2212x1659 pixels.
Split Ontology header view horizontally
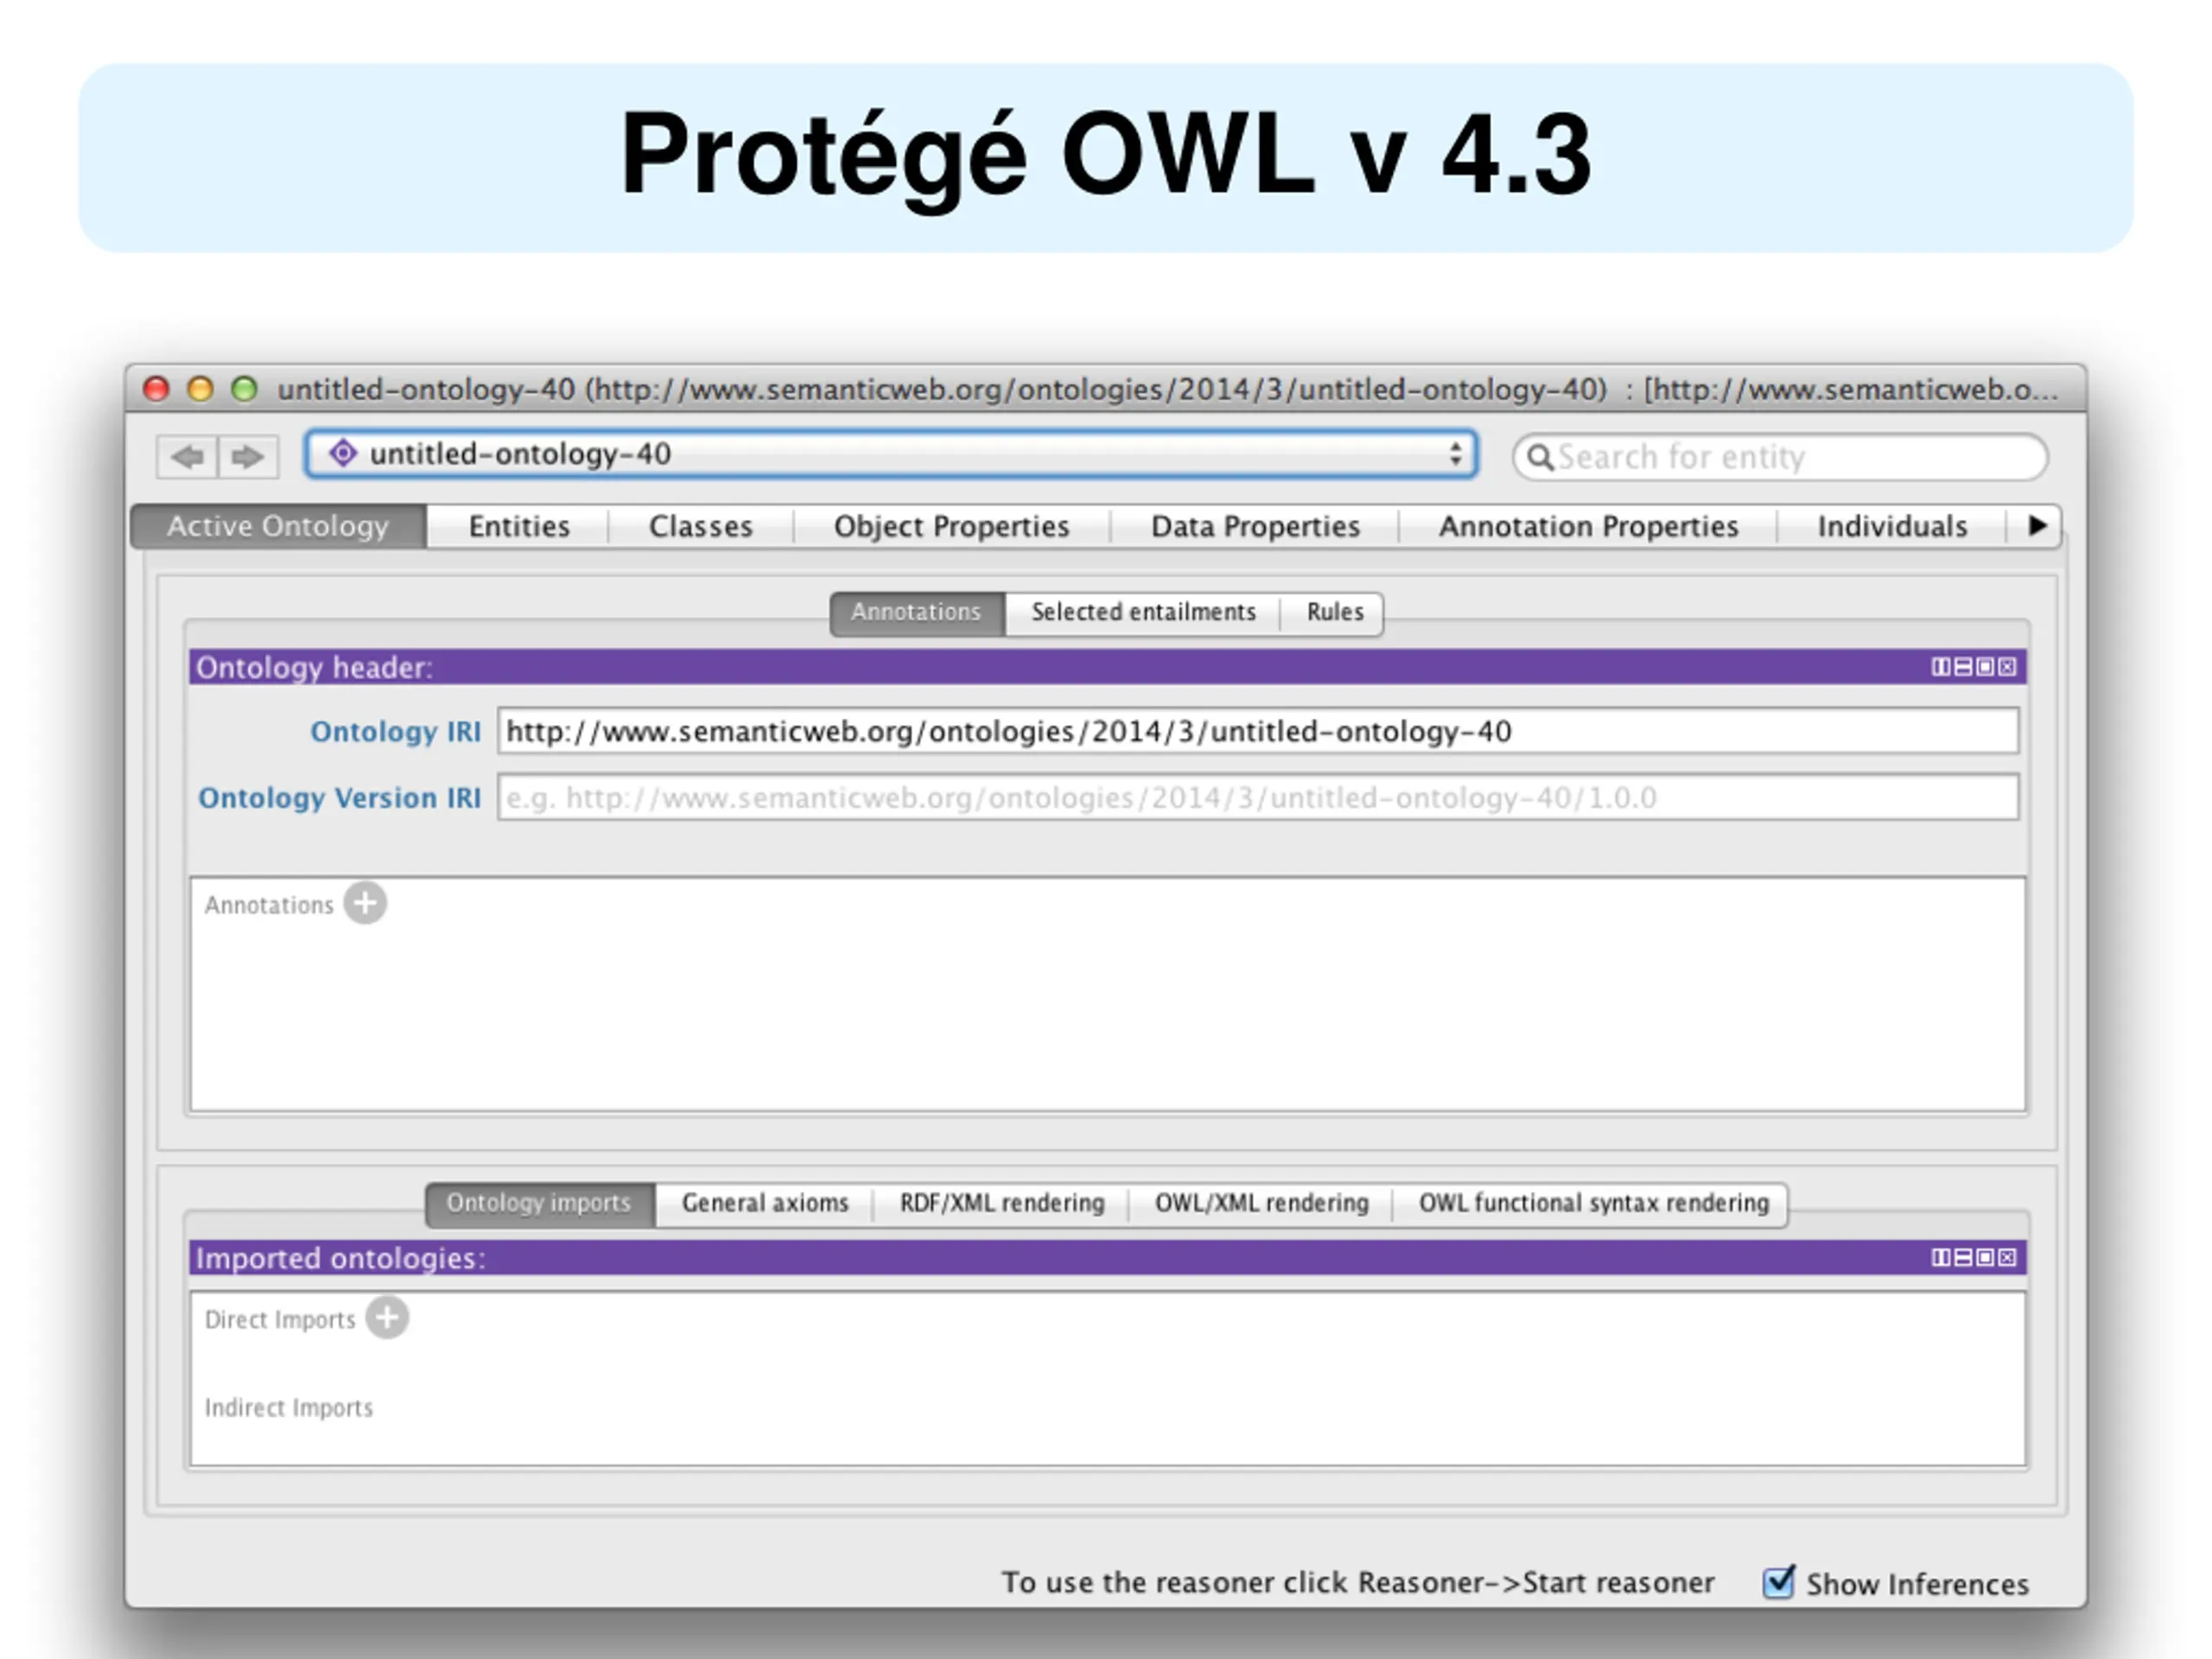(x=1962, y=667)
